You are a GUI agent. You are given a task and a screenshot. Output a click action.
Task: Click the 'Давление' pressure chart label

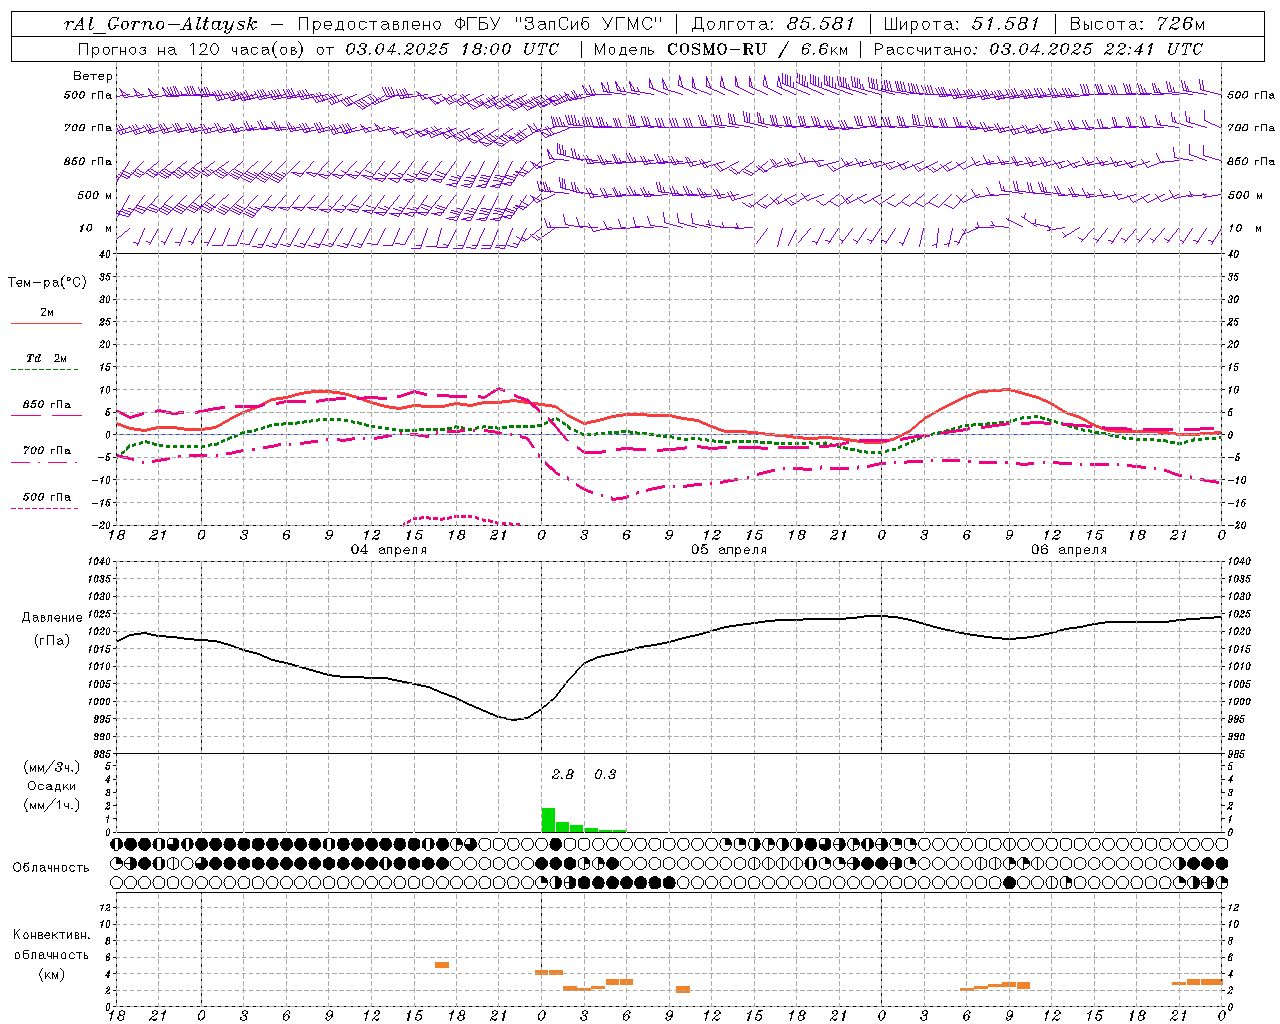[x=51, y=618]
